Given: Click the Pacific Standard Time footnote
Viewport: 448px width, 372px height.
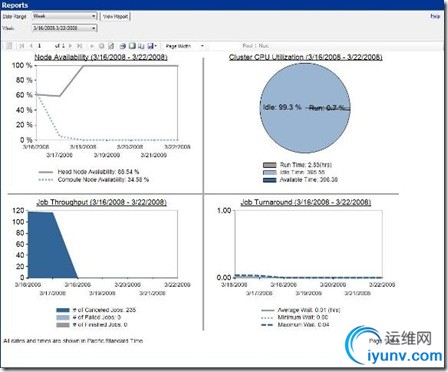Looking at the screenshot, I should (73, 341).
